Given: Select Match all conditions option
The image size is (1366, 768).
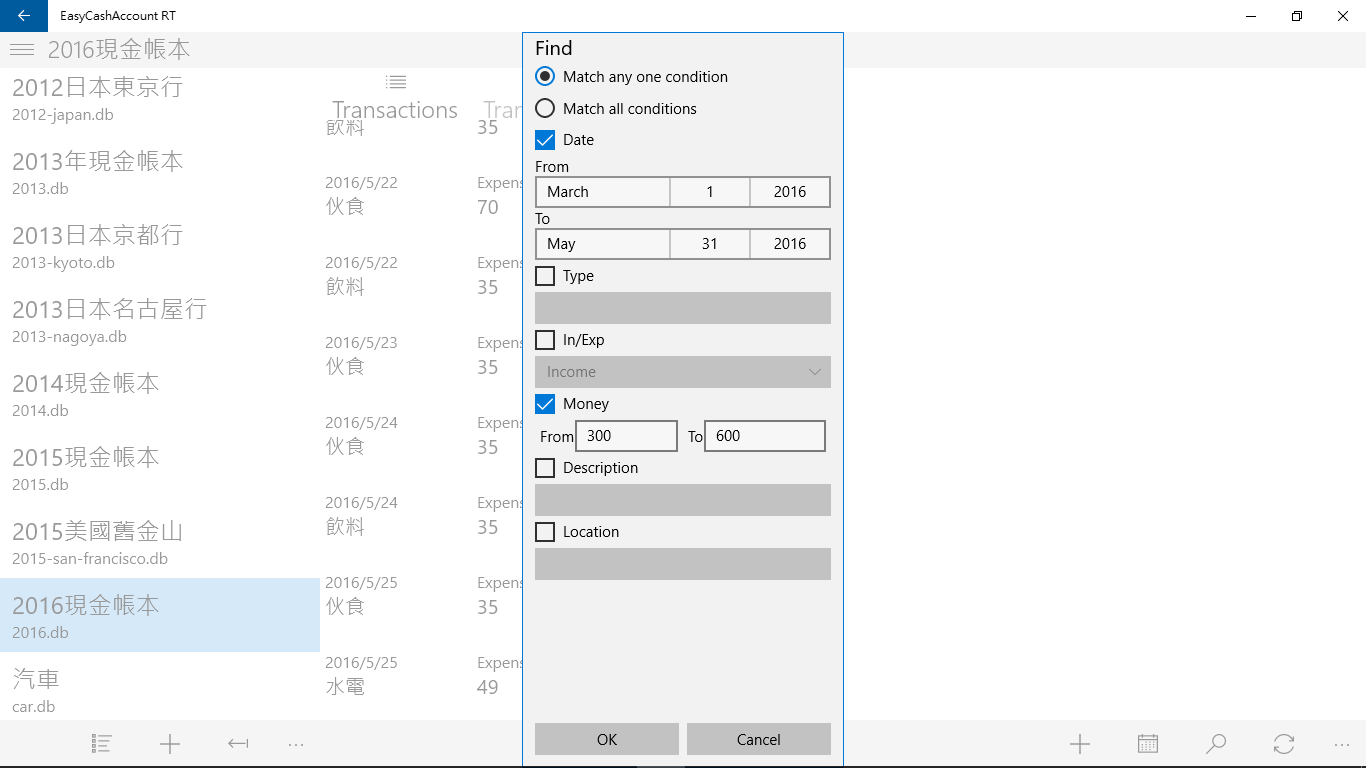Looking at the screenshot, I should click(545, 108).
